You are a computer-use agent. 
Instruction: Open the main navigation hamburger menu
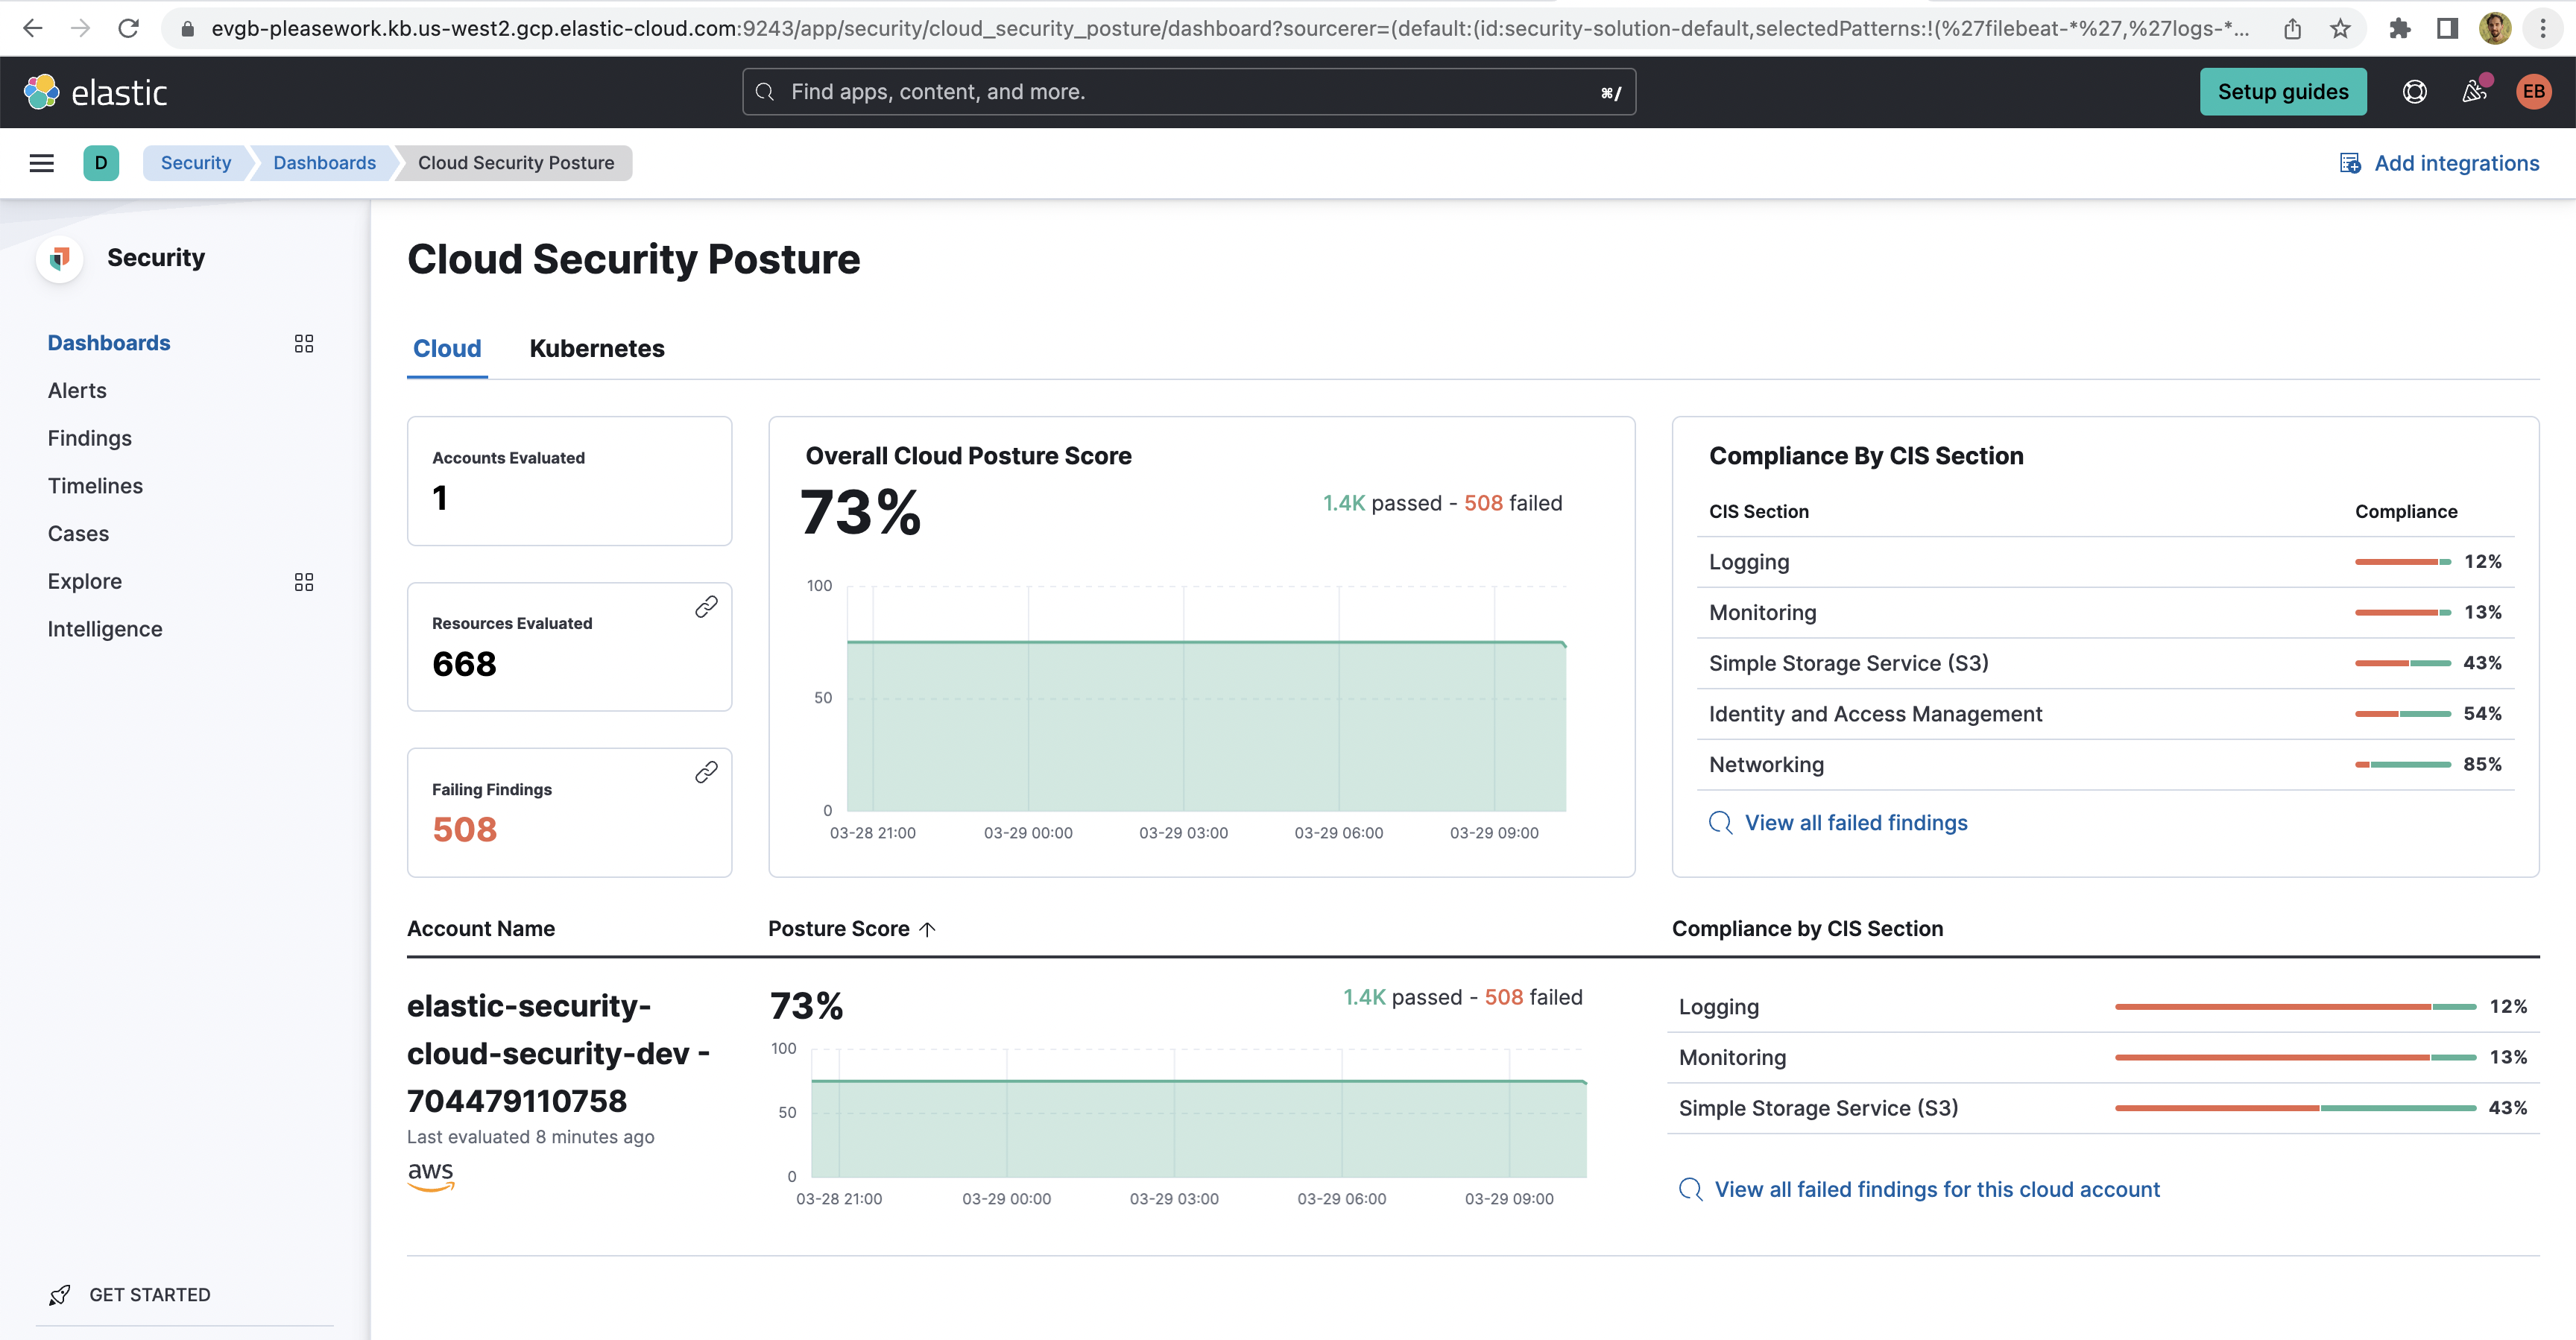pyautogui.click(x=41, y=162)
